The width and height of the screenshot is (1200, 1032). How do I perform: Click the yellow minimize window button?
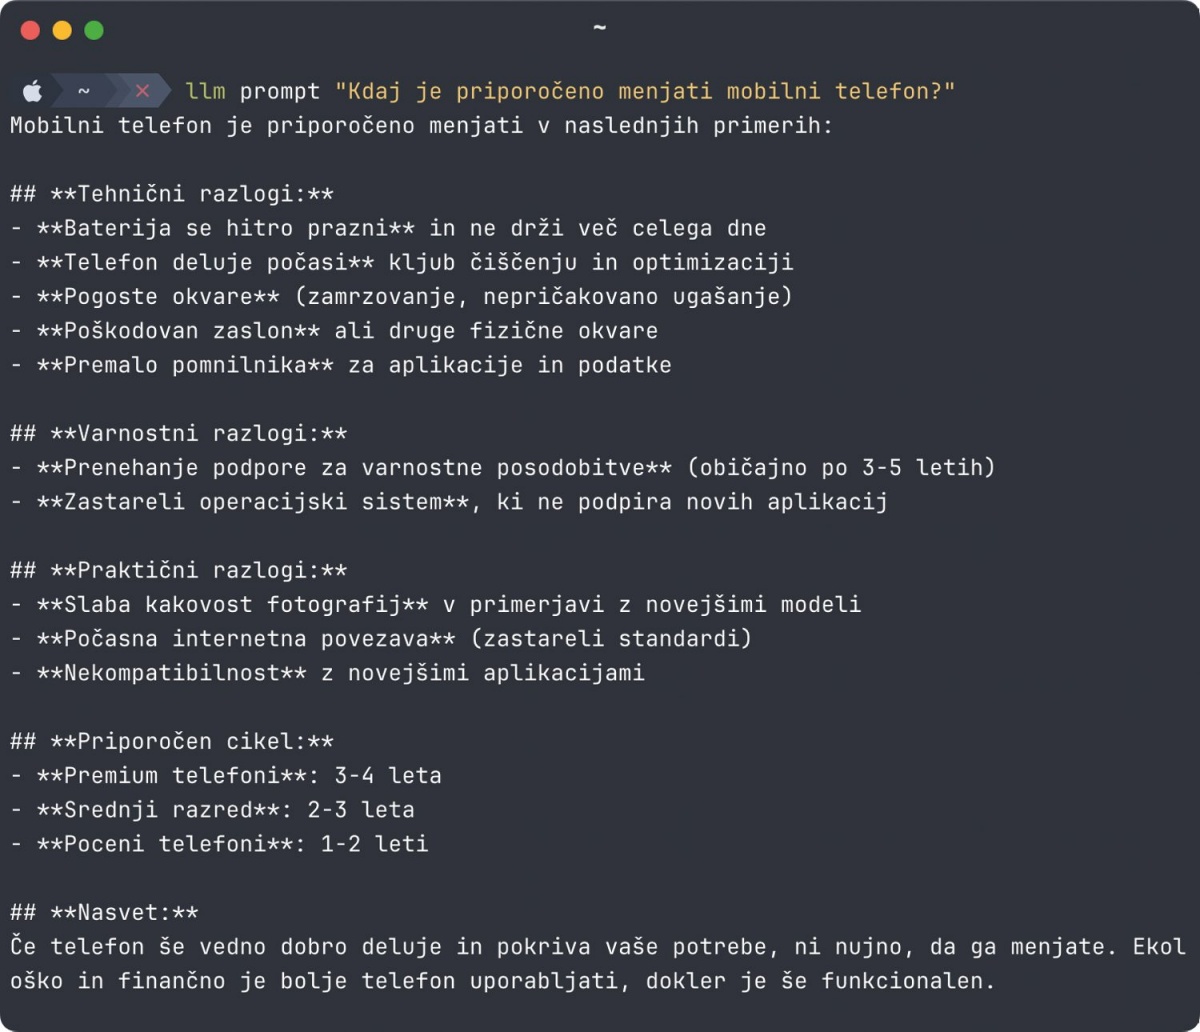(62, 31)
